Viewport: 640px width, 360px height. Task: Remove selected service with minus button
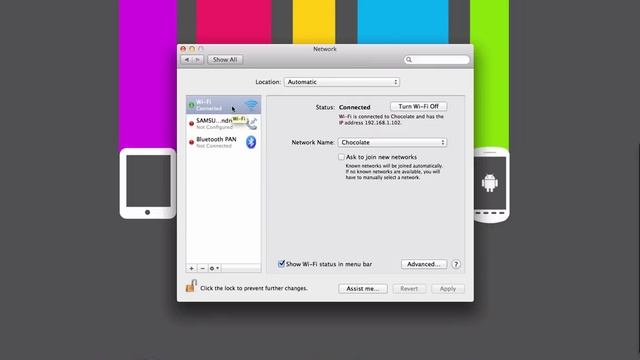pos(202,268)
